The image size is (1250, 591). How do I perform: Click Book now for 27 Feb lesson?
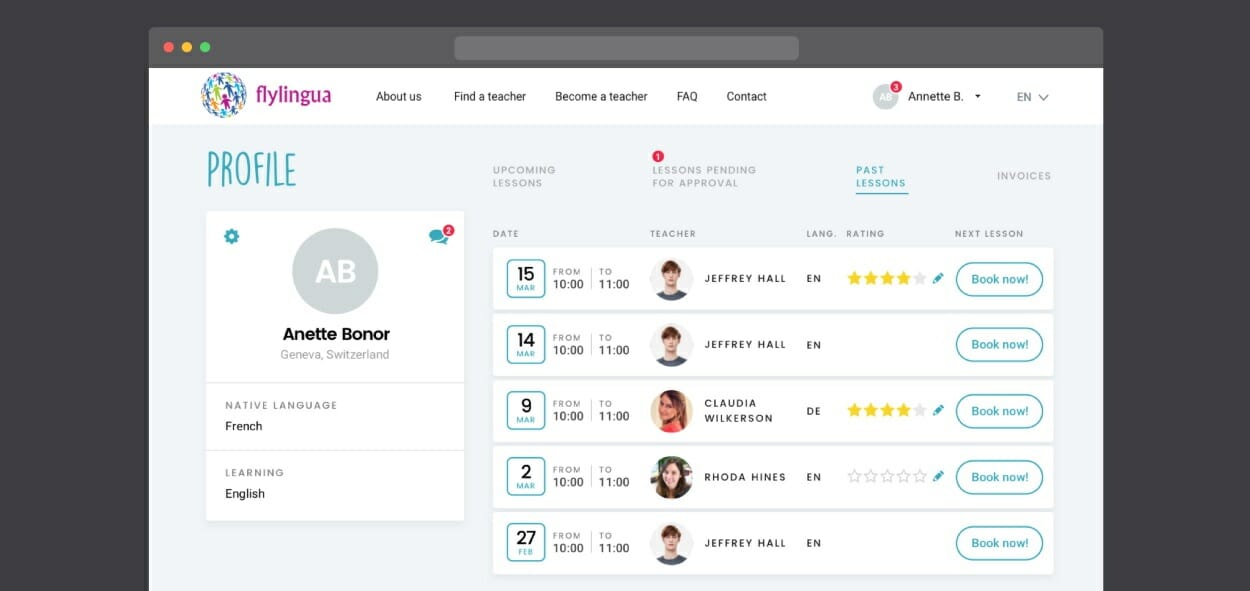[x=999, y=543]
